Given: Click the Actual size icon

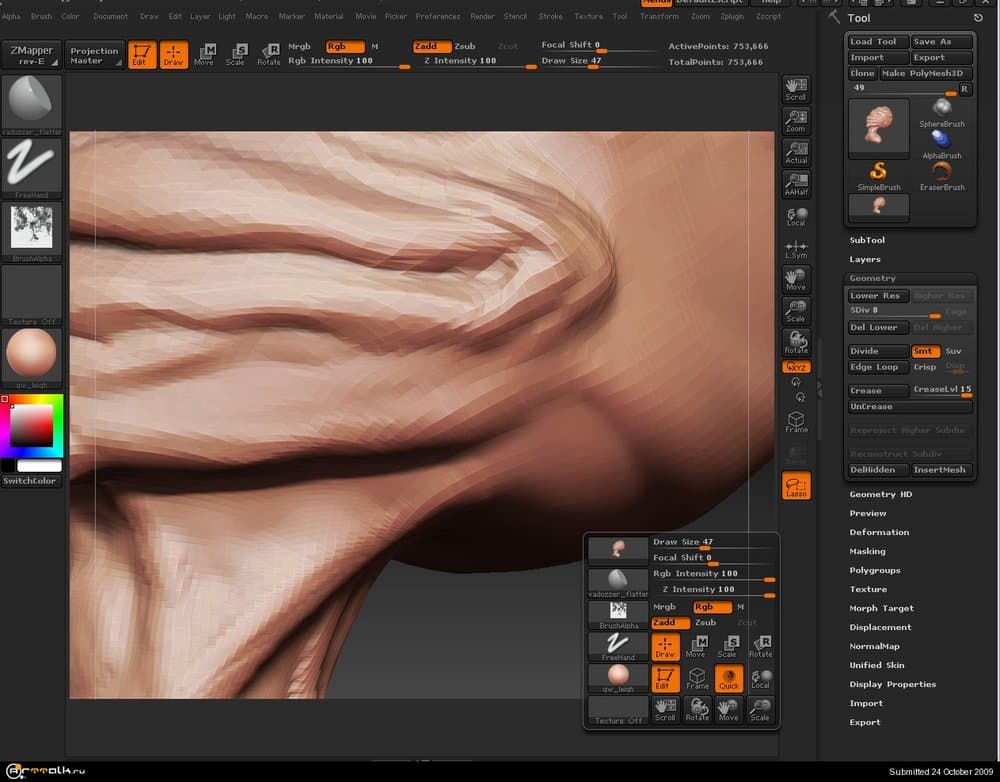Looking at the screenshot, I should [x=796, y=152].
